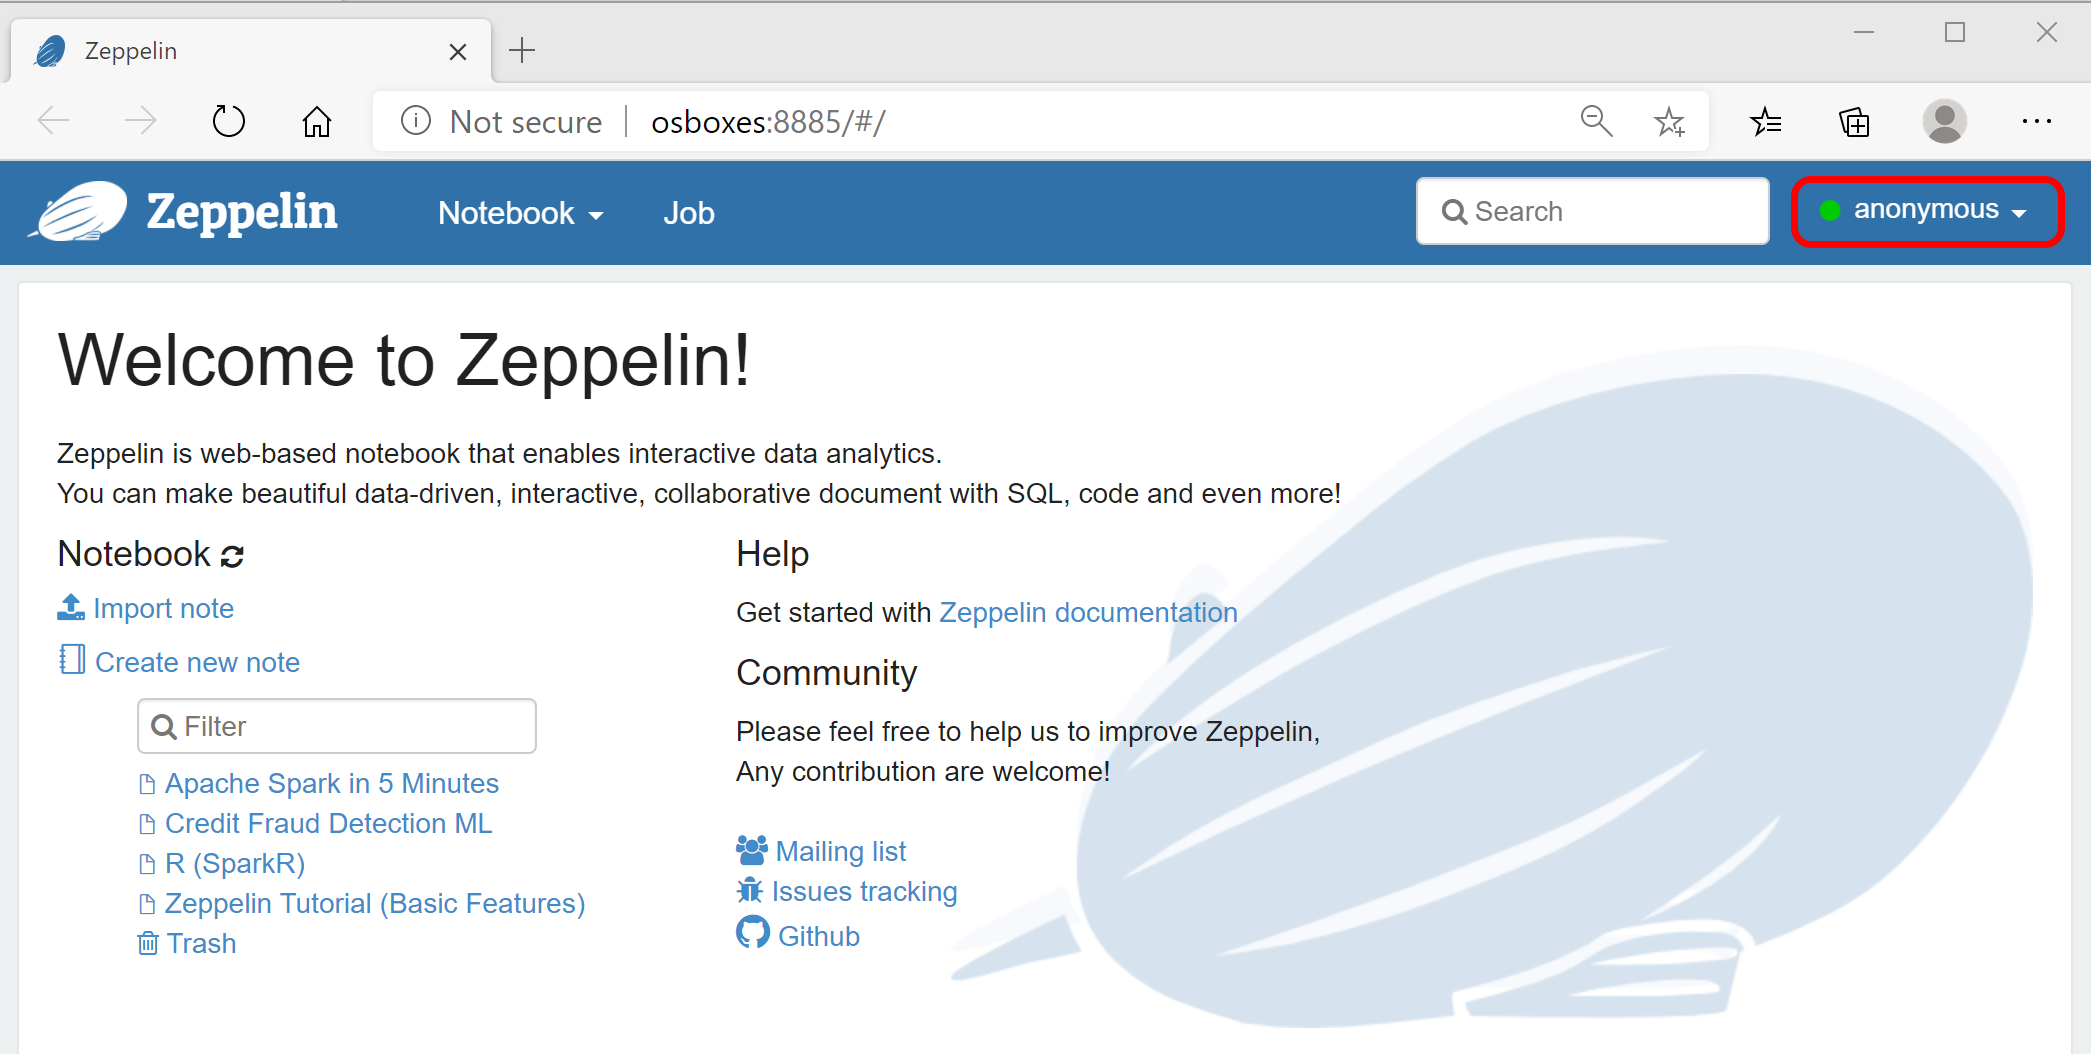The width and height of the screenshot is (2091, 1054).
Task: Click the green online status indicator
Action: click(x=1832, y=209)
